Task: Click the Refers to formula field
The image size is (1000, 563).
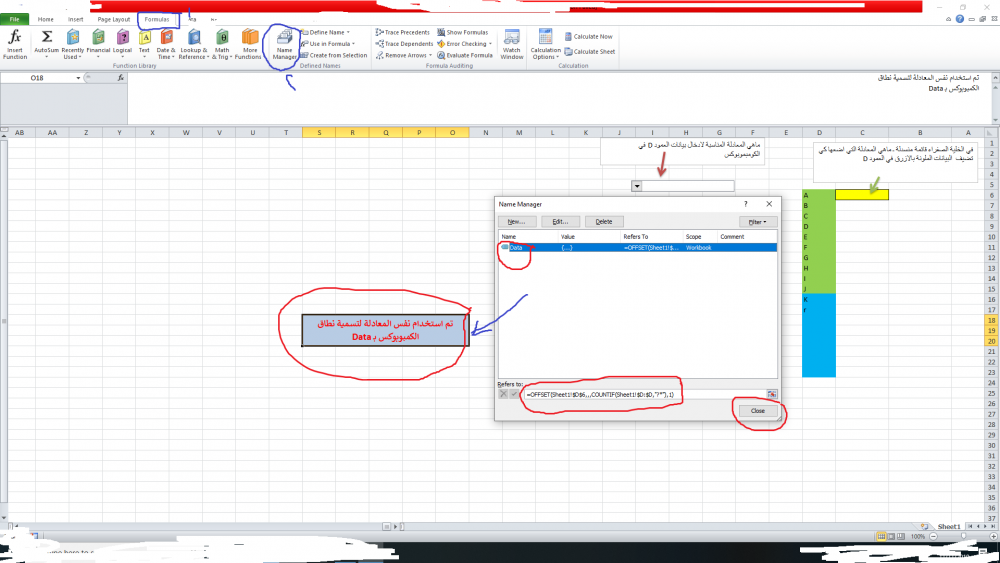Action: click(x=645, y=394)
